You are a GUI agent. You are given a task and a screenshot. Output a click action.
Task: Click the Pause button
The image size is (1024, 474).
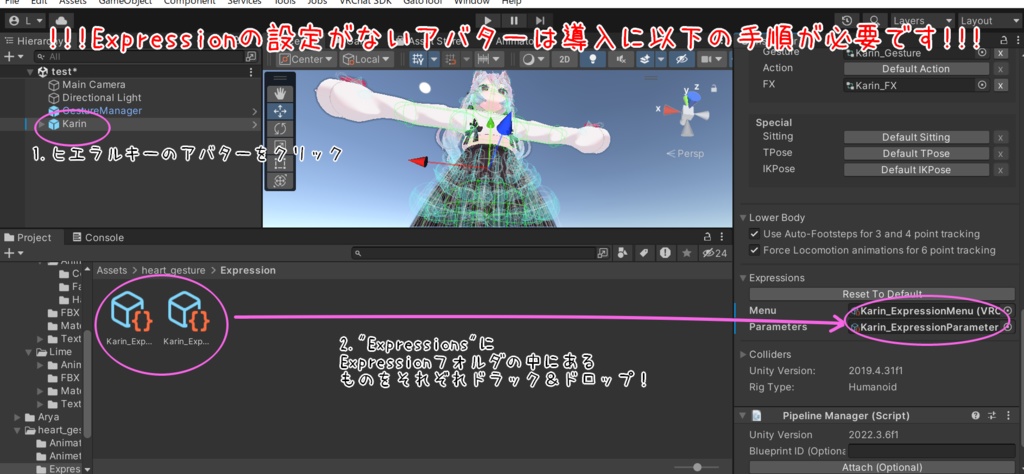(515, 21)
